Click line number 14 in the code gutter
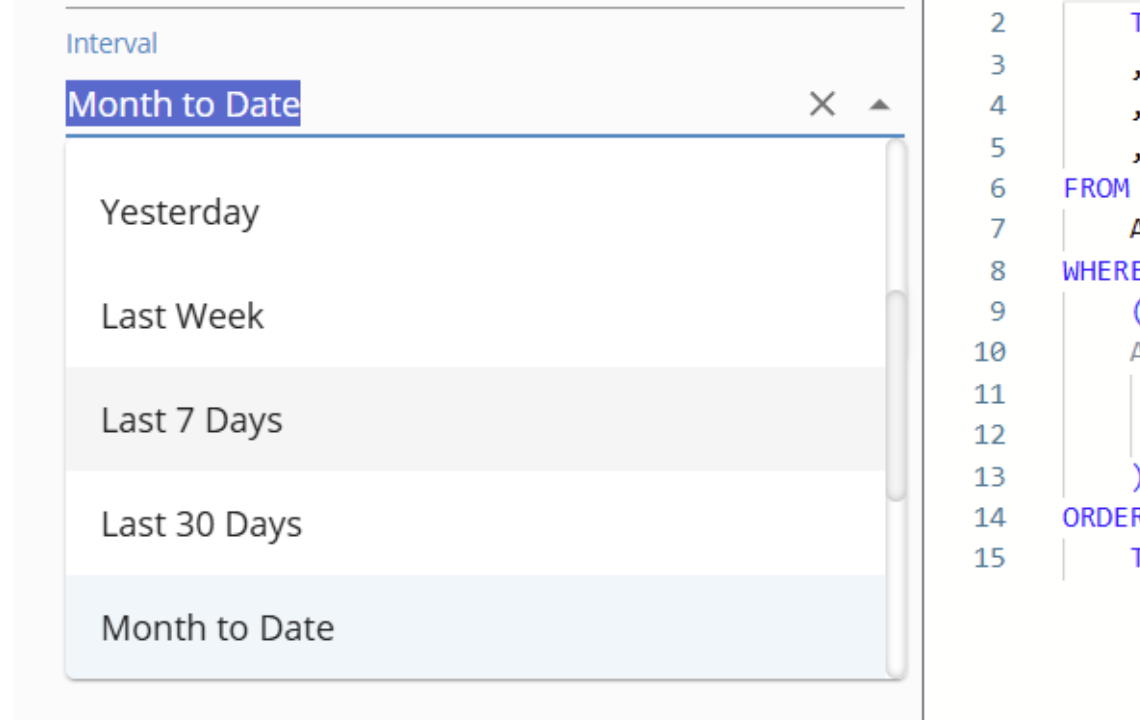Image resolution: width=1140 pixels, height=720 pixels. pyautogui.click(x=989, y=517)
